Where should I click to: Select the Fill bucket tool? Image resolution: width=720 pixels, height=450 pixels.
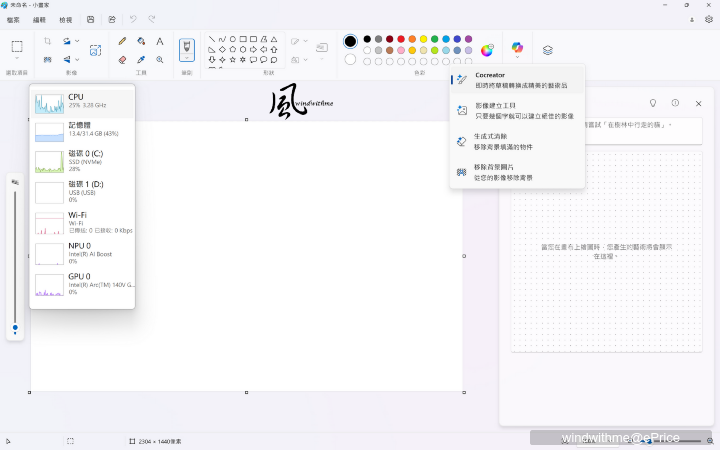click(x=141, y=42)
